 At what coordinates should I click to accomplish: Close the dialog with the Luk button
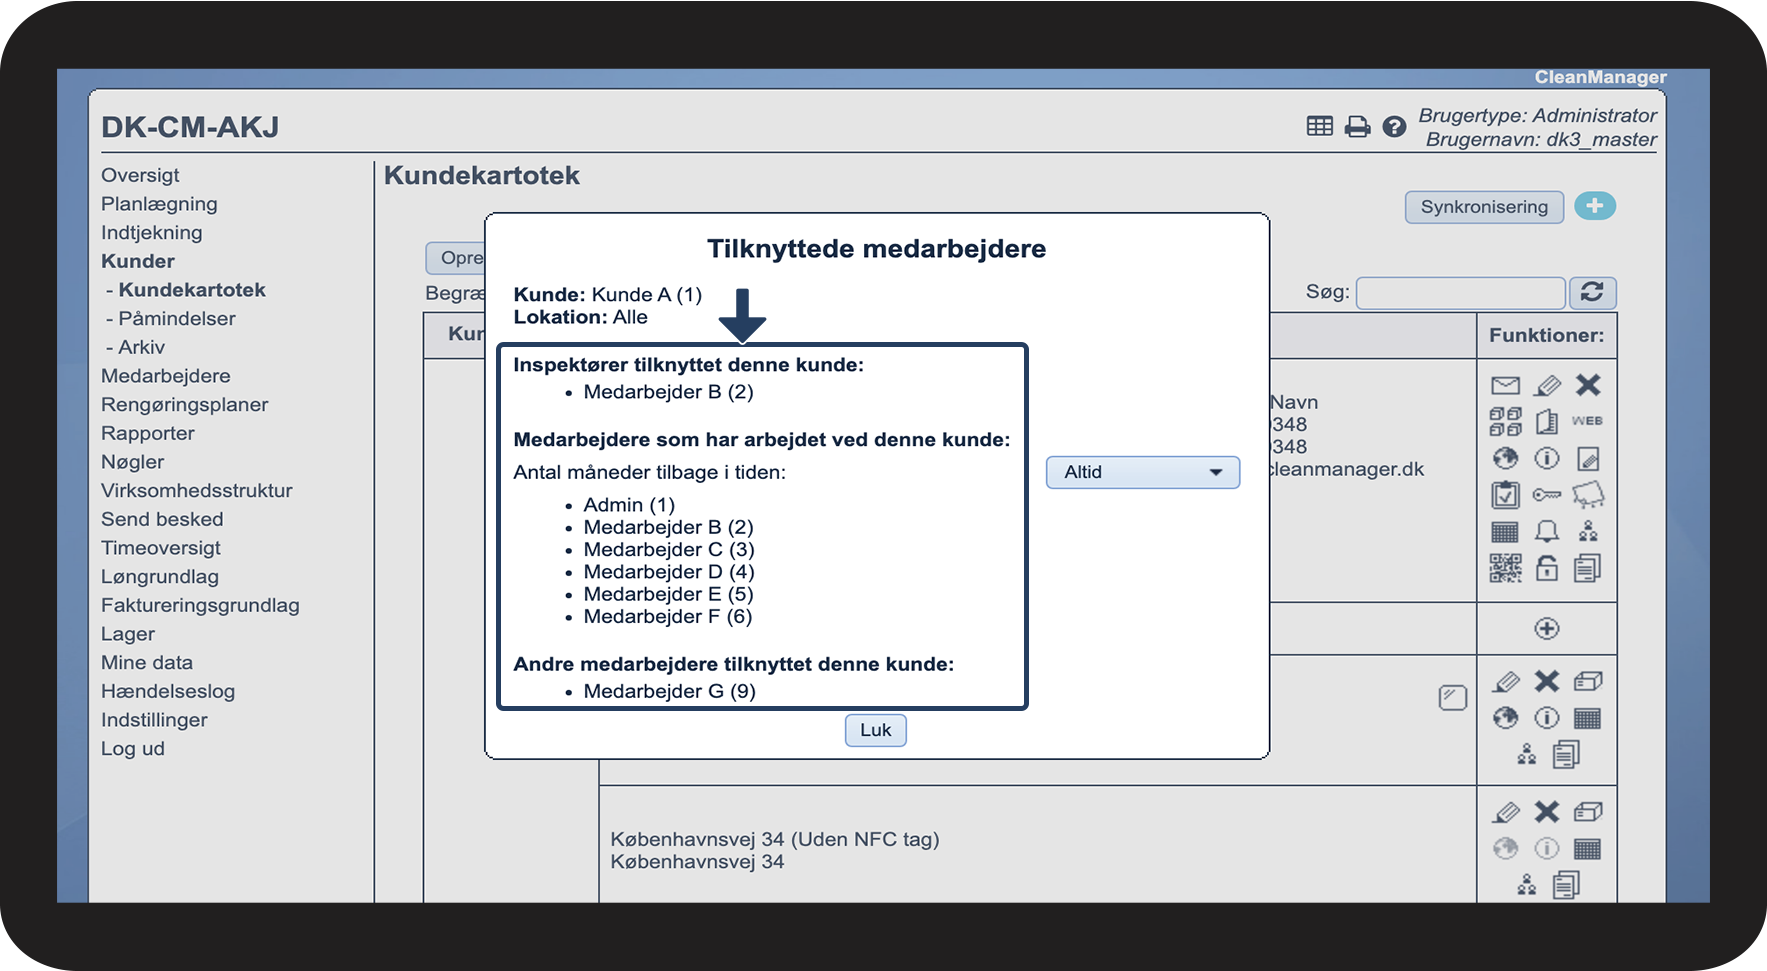(875, 730)
